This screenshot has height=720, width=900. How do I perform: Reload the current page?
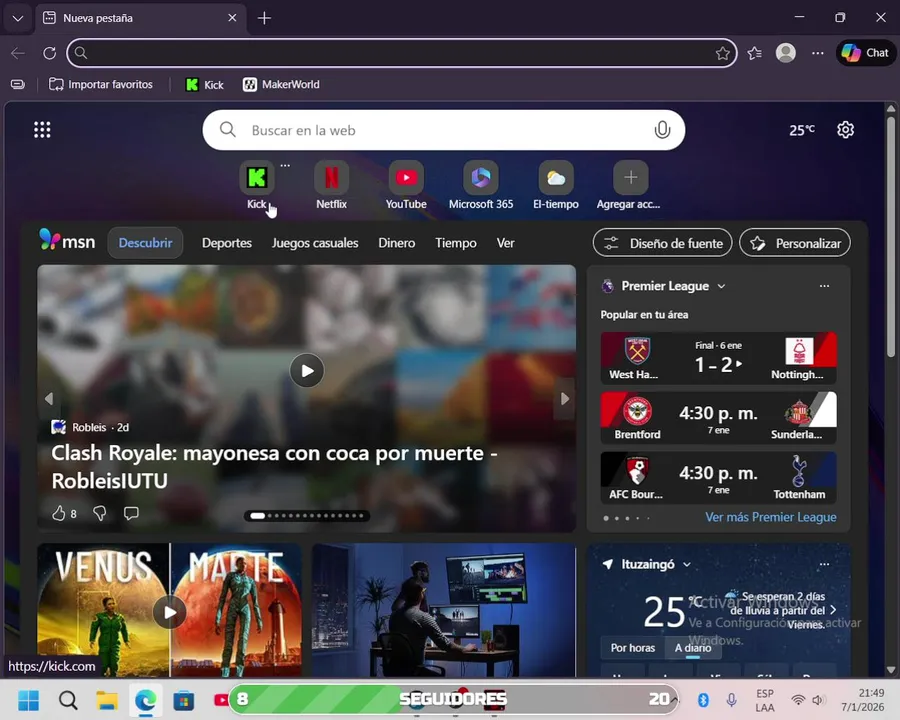point(50,53)
